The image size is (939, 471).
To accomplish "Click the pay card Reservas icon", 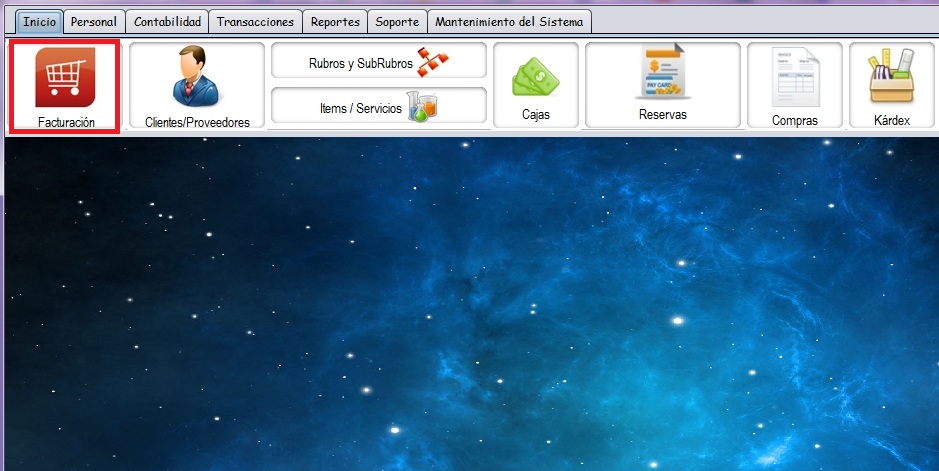I will (x=662, y=74).
